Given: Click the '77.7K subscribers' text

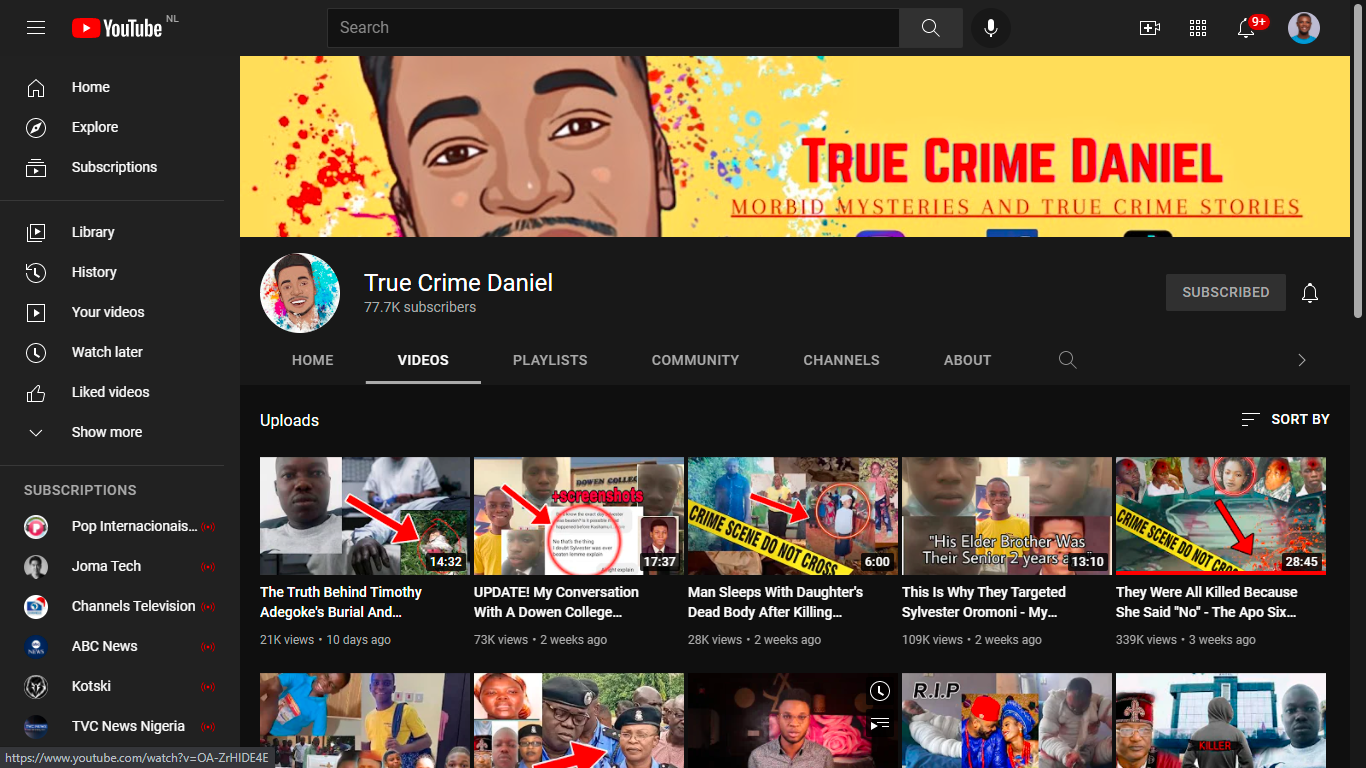Looking at the screenshot, I should click(x=420, y=307).
